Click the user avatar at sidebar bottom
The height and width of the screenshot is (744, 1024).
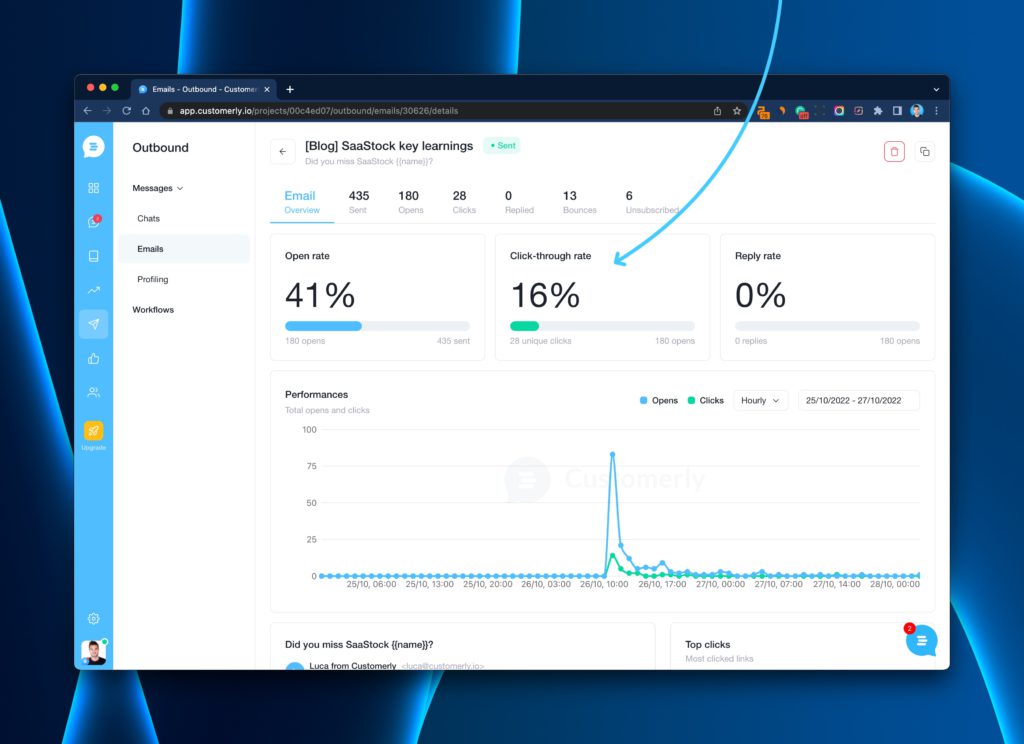pyautogui.click(x=93, y=652)
